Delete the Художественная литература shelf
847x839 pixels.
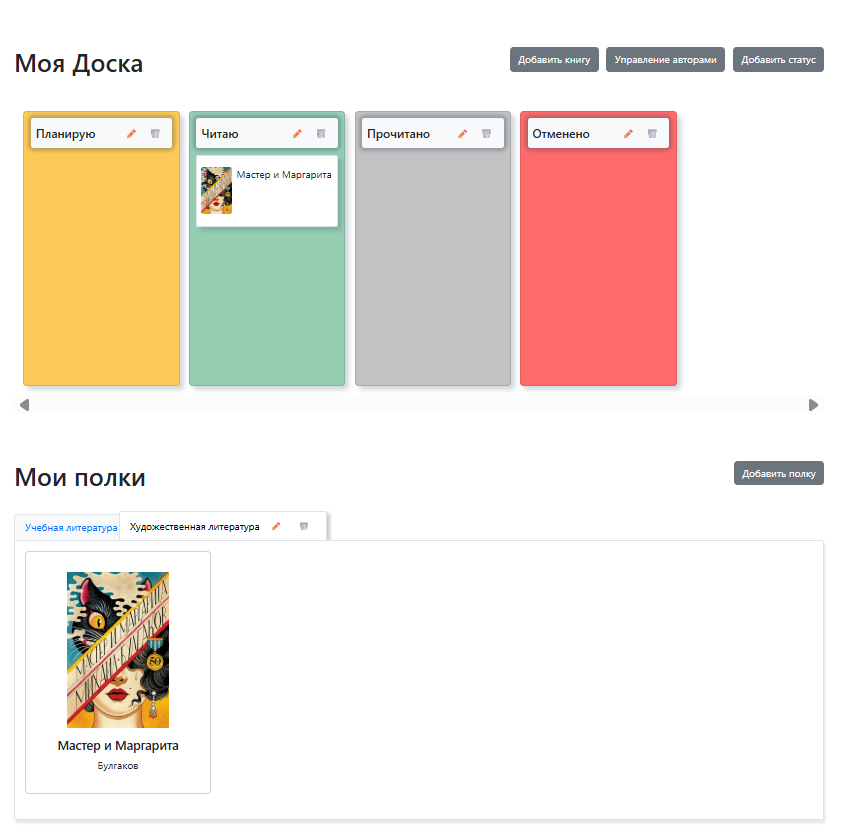[304, 526]
